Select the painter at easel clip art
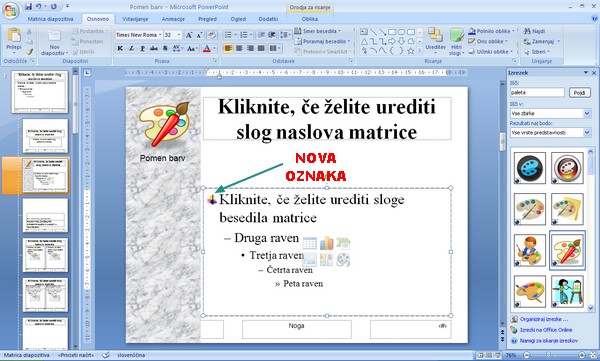Screen dimensions: 600x361 567,292
